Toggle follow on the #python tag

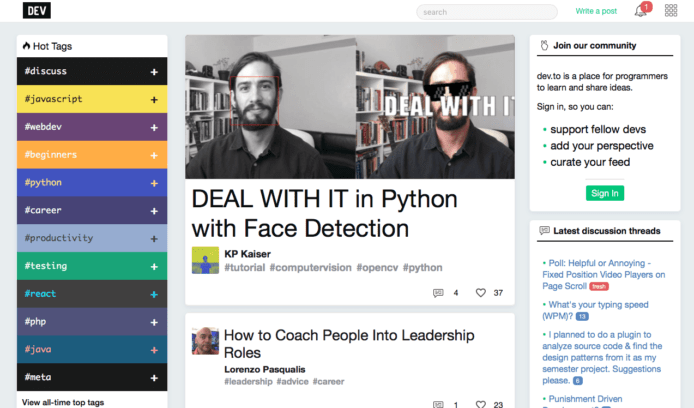tap(154, 183)
